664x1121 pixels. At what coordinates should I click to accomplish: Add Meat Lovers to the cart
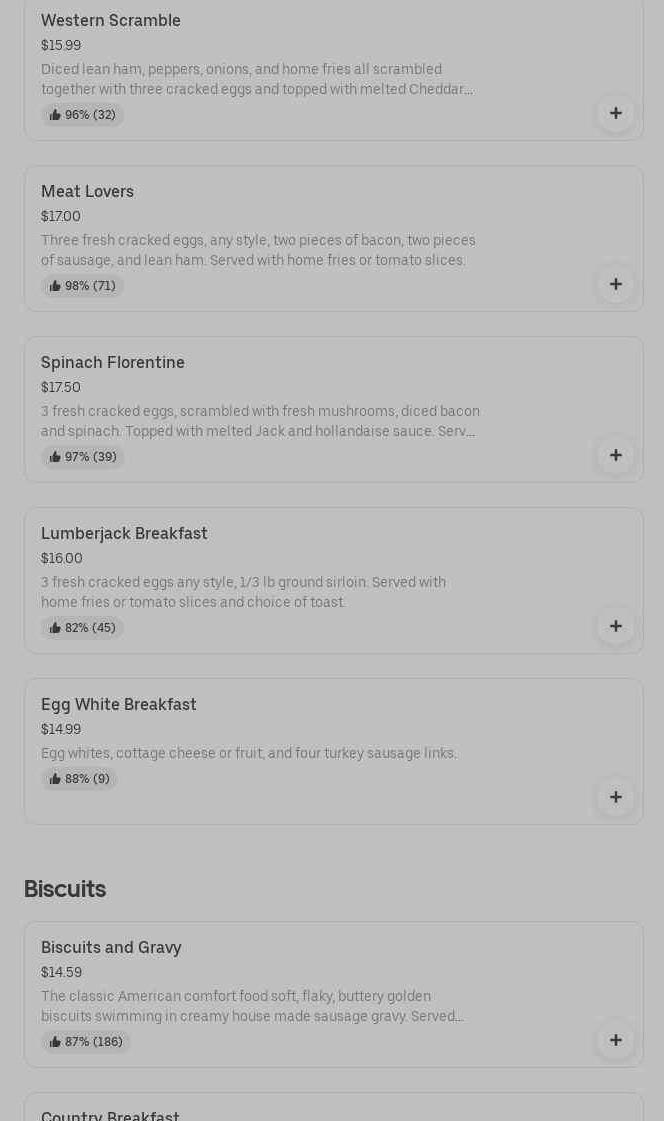[615, 284]
